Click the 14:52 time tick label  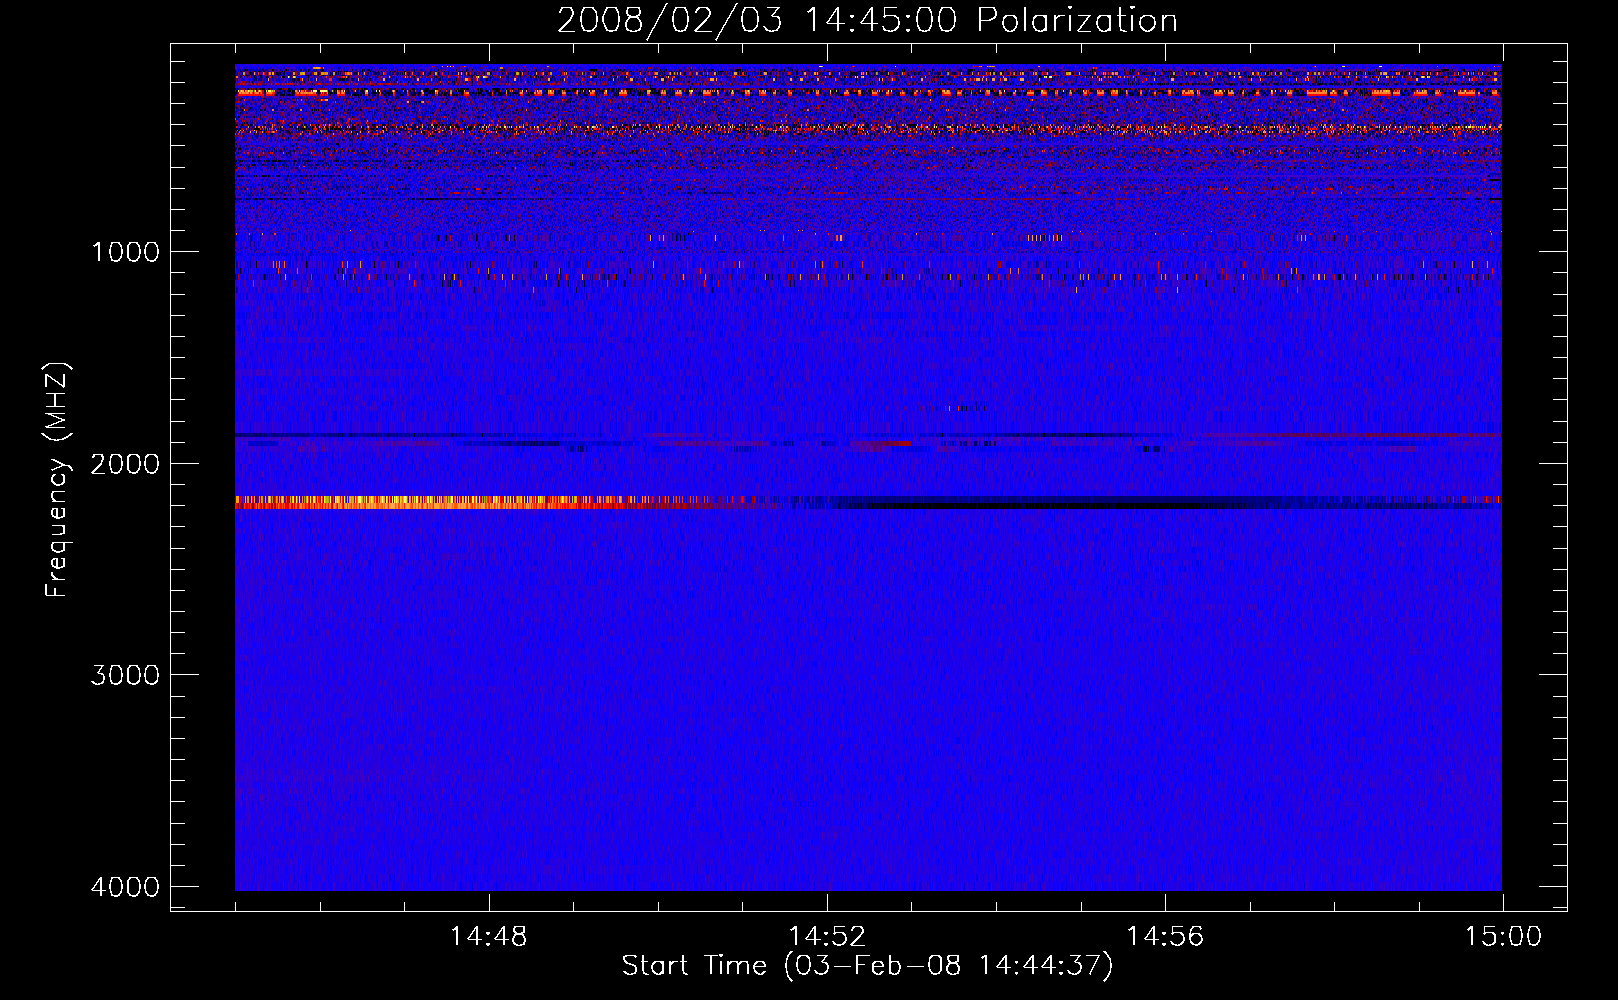826,937
